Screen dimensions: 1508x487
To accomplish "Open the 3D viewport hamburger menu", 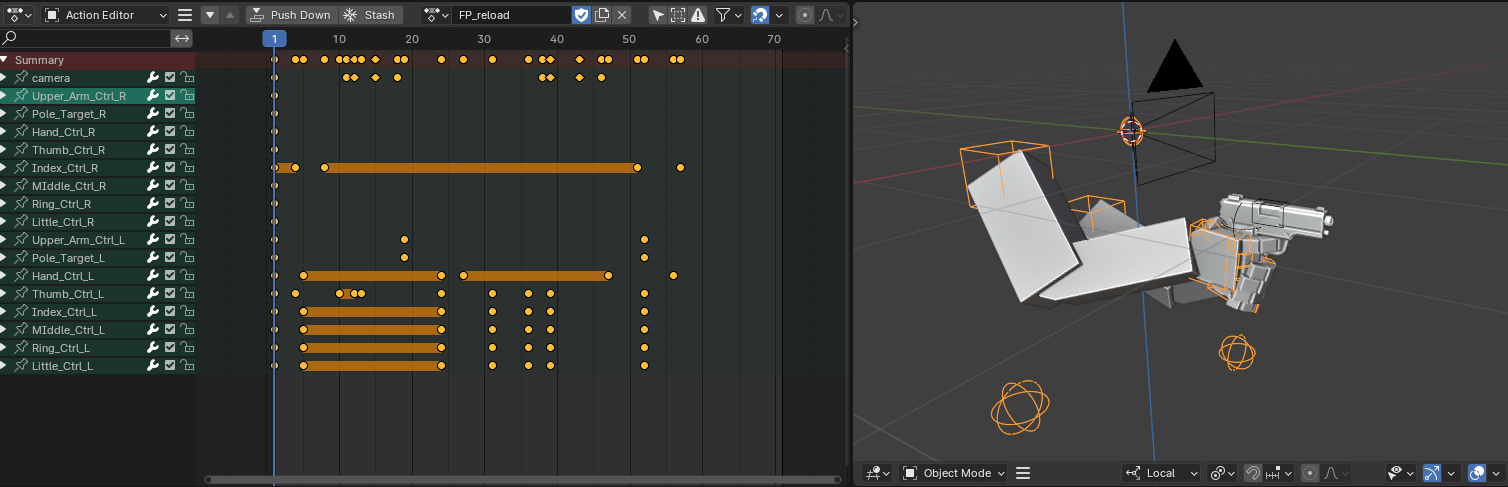I will point(1022,473).
